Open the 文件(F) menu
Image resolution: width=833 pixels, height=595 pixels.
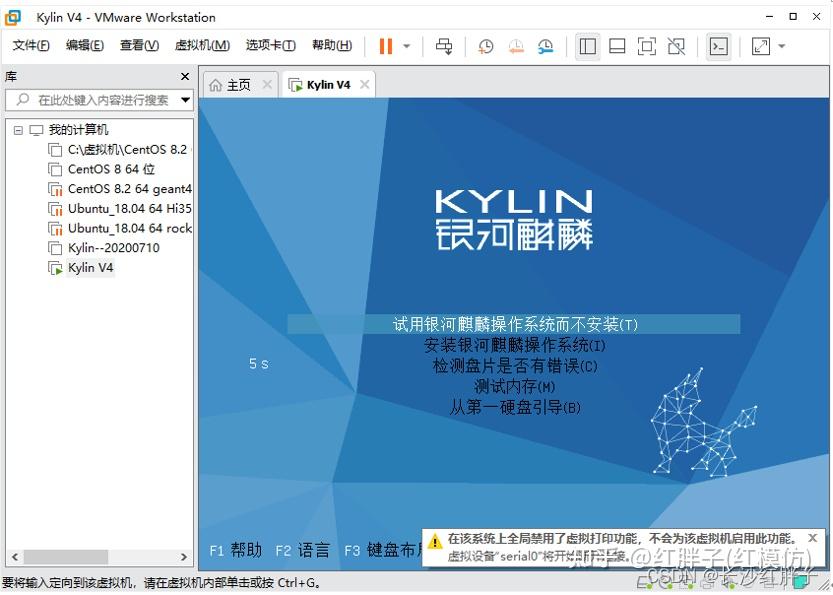tap(31, 46)
